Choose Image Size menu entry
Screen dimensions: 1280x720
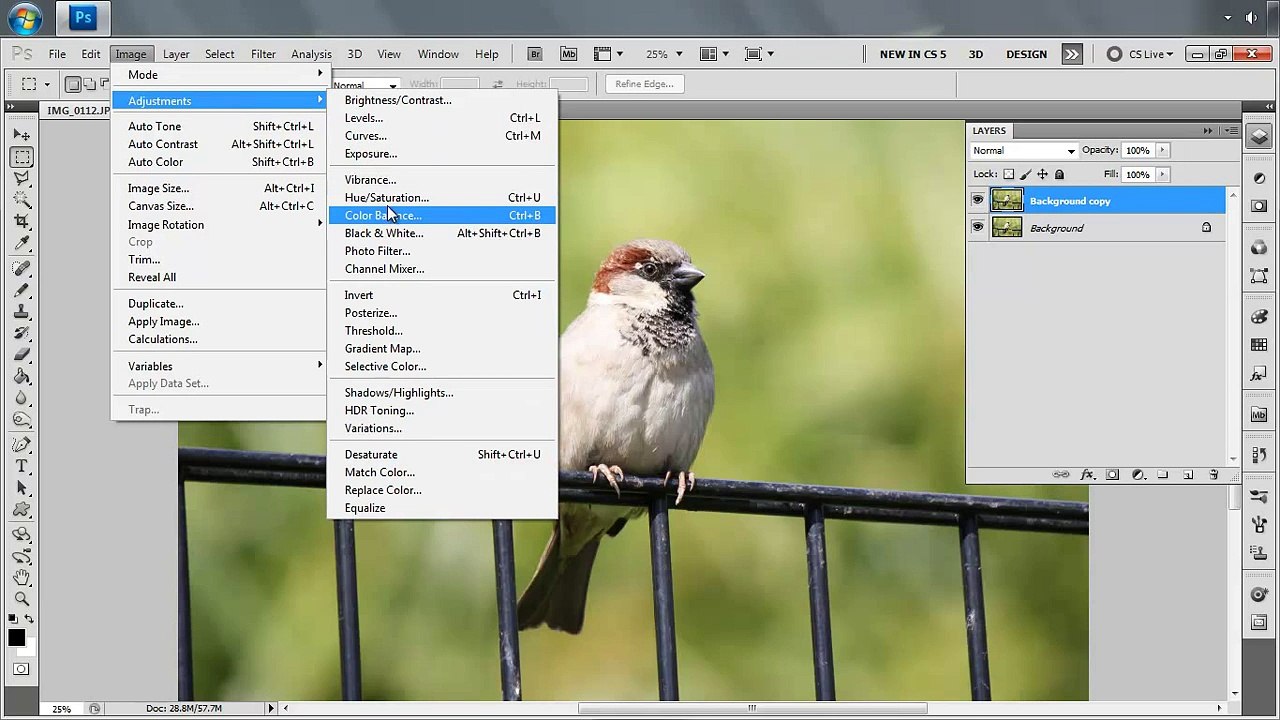[x=220, y=188]
